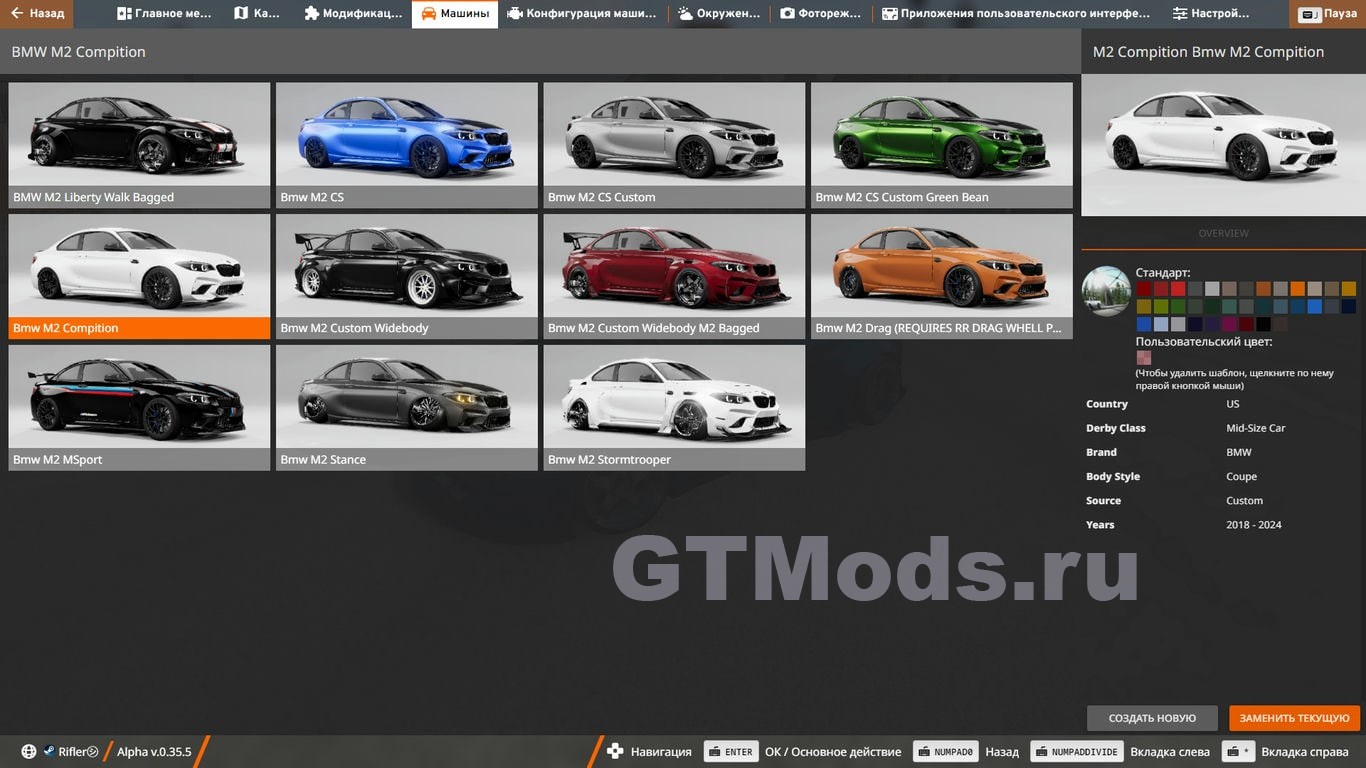Go back with the Назад button
1366x768 pixels.
pyautogui.click(x=37, y=14)
